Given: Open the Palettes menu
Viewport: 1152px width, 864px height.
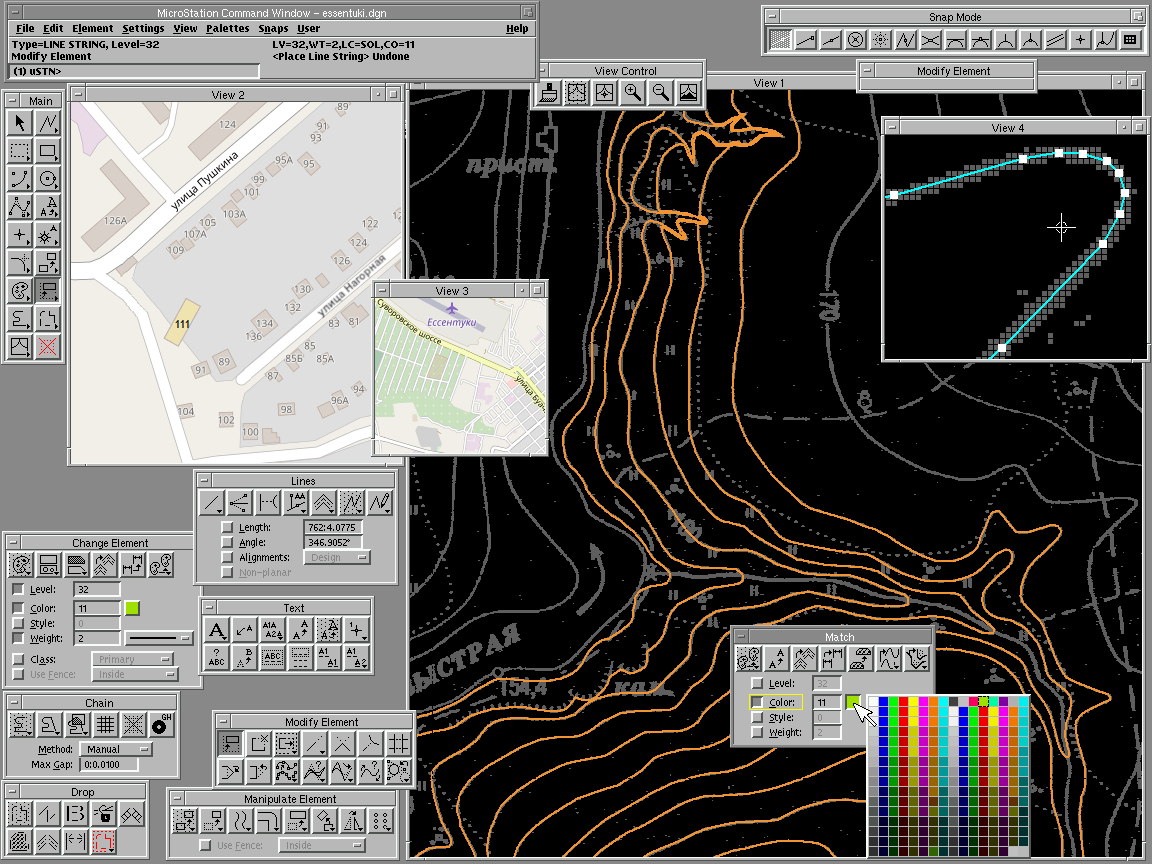Looking at the screenshot, I should [227, 29].
